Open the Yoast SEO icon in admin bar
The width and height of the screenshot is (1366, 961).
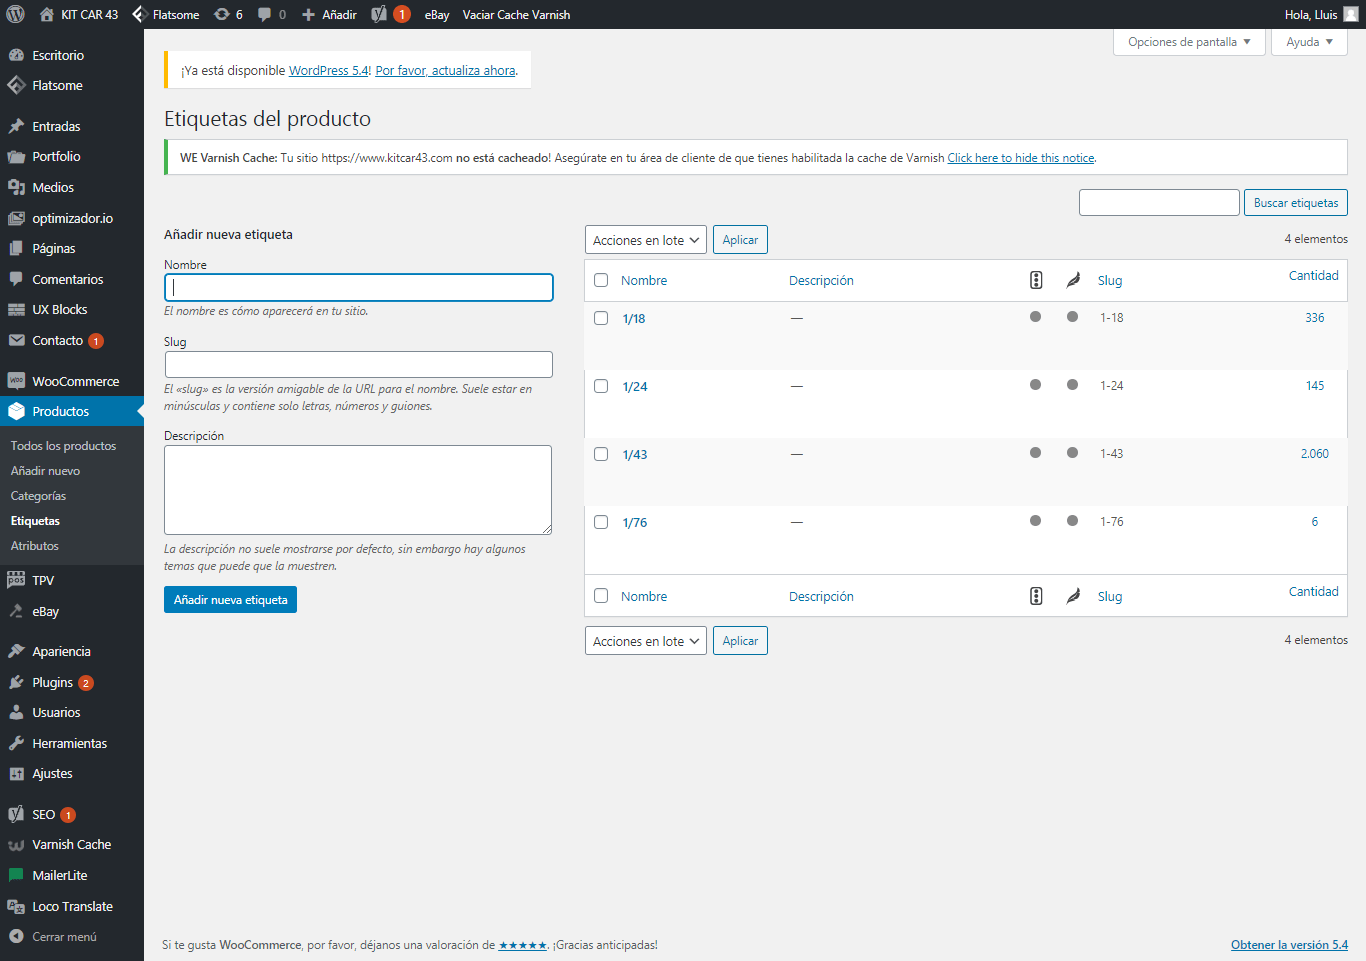pyautogui.click(x=379, y=14)
